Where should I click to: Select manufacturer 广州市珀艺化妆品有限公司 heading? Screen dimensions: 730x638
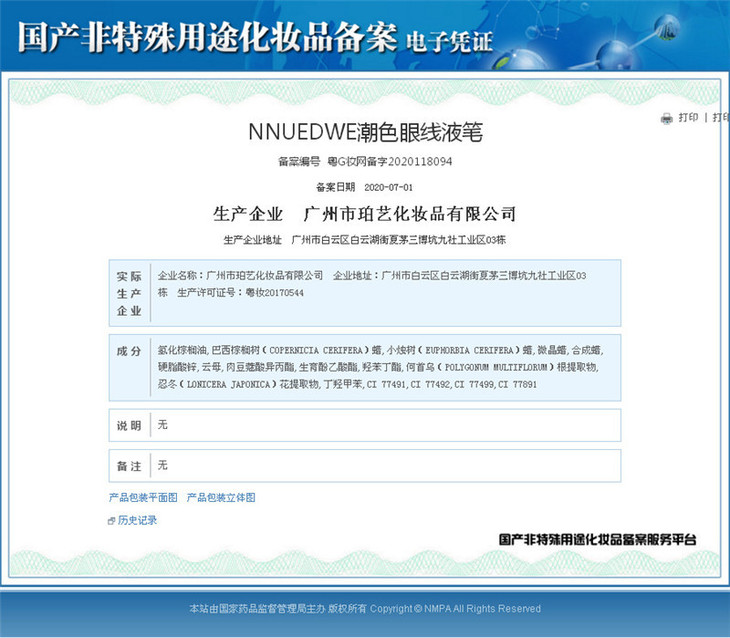tap(410, 214)
